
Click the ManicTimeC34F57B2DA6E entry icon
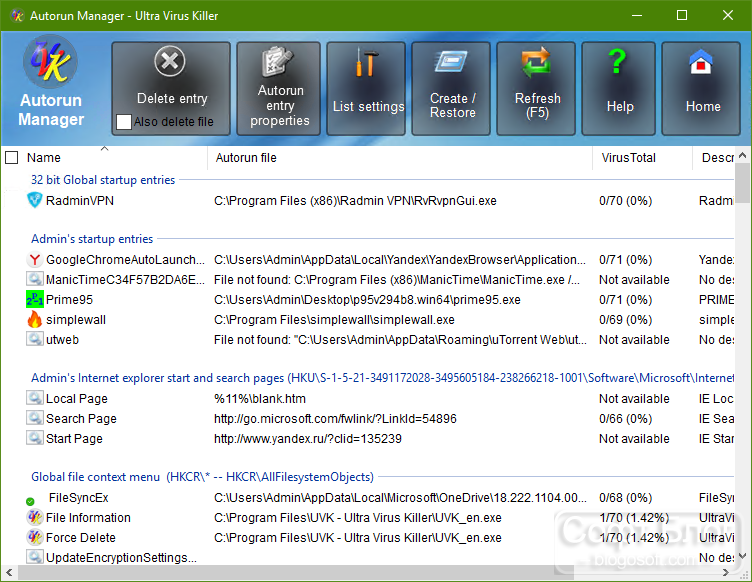pyautogui.click(x=35, y=279)
